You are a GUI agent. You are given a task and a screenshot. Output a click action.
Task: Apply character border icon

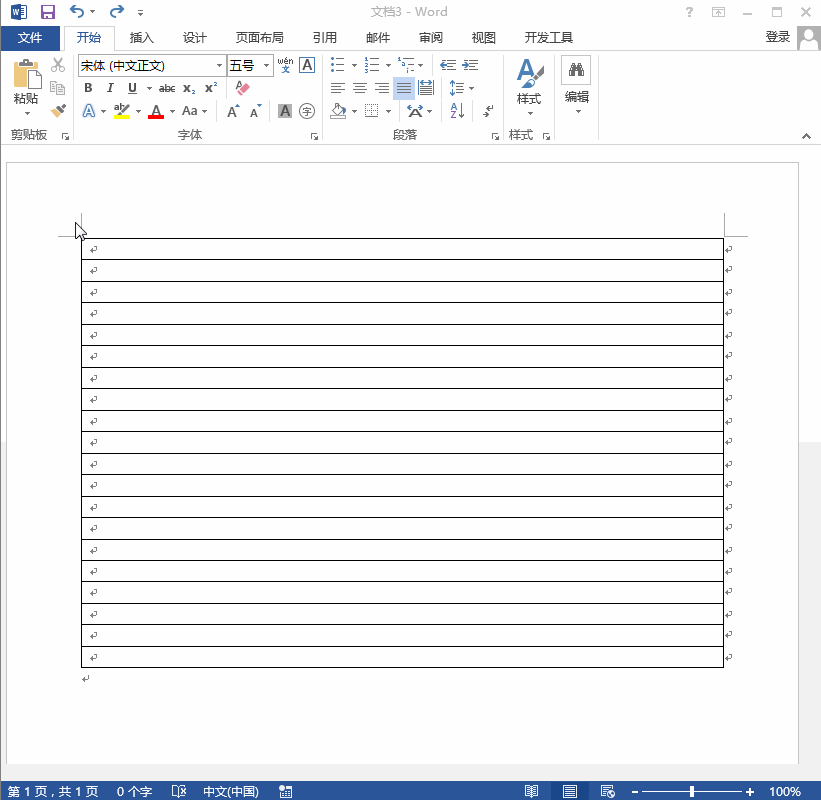(x=307, y=65)
